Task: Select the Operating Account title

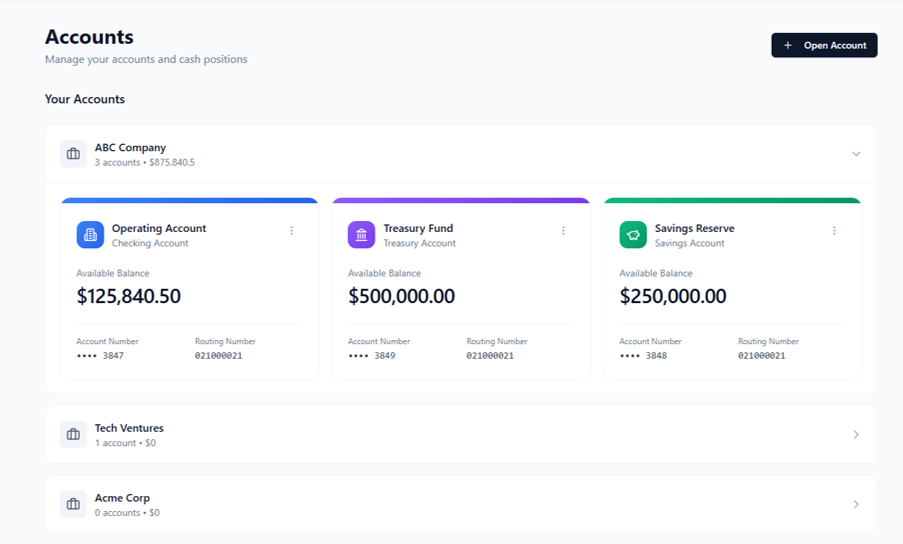Action: (159, 228)
